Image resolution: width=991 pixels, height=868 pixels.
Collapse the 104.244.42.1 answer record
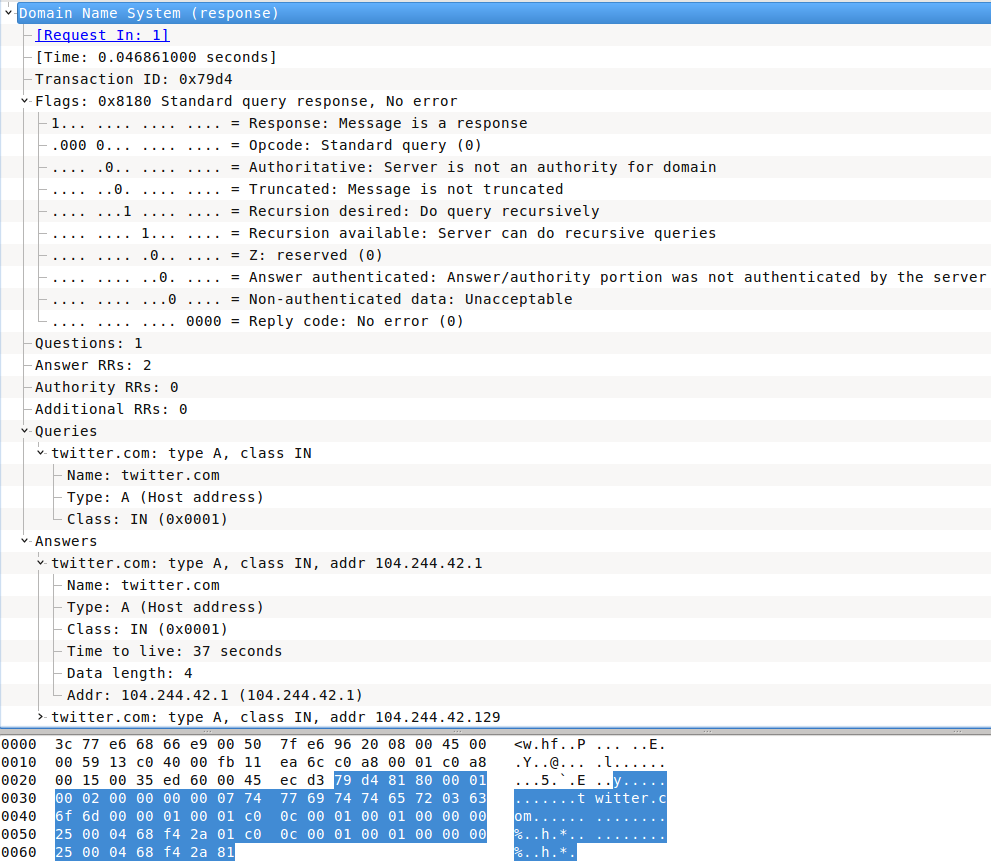[40, 563]
